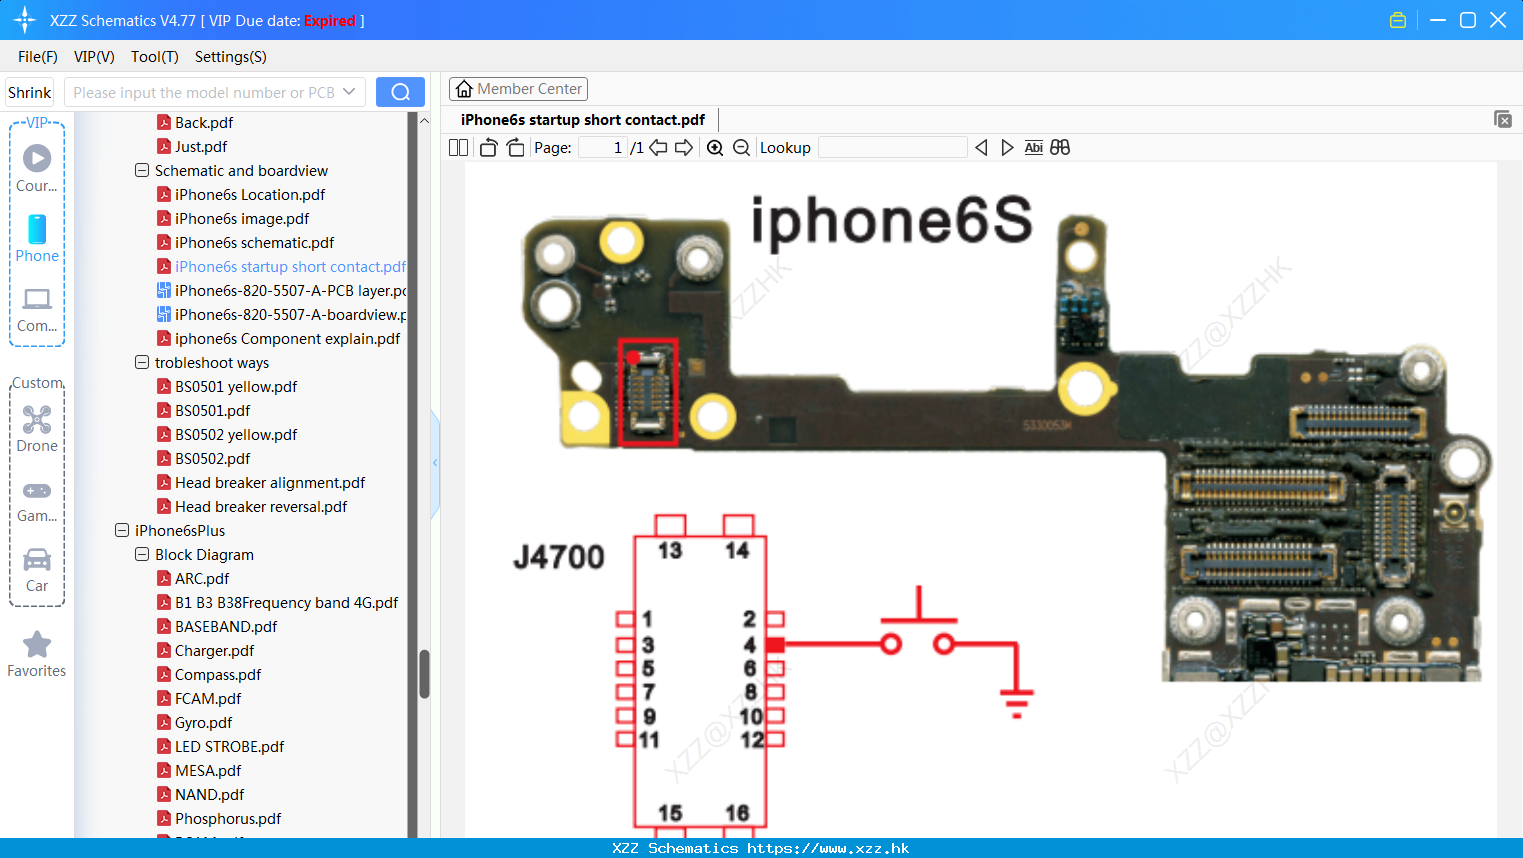Open the Game console category
This screenshot has height=858, width=1523.
coord(37,490)
